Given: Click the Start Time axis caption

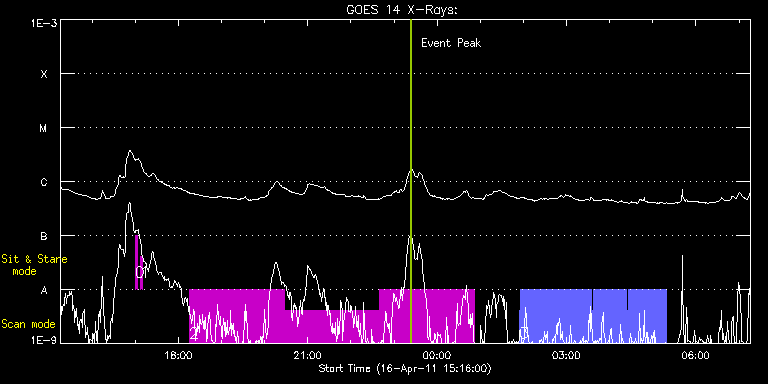Looking at the screenshot, I should [405, 368].
